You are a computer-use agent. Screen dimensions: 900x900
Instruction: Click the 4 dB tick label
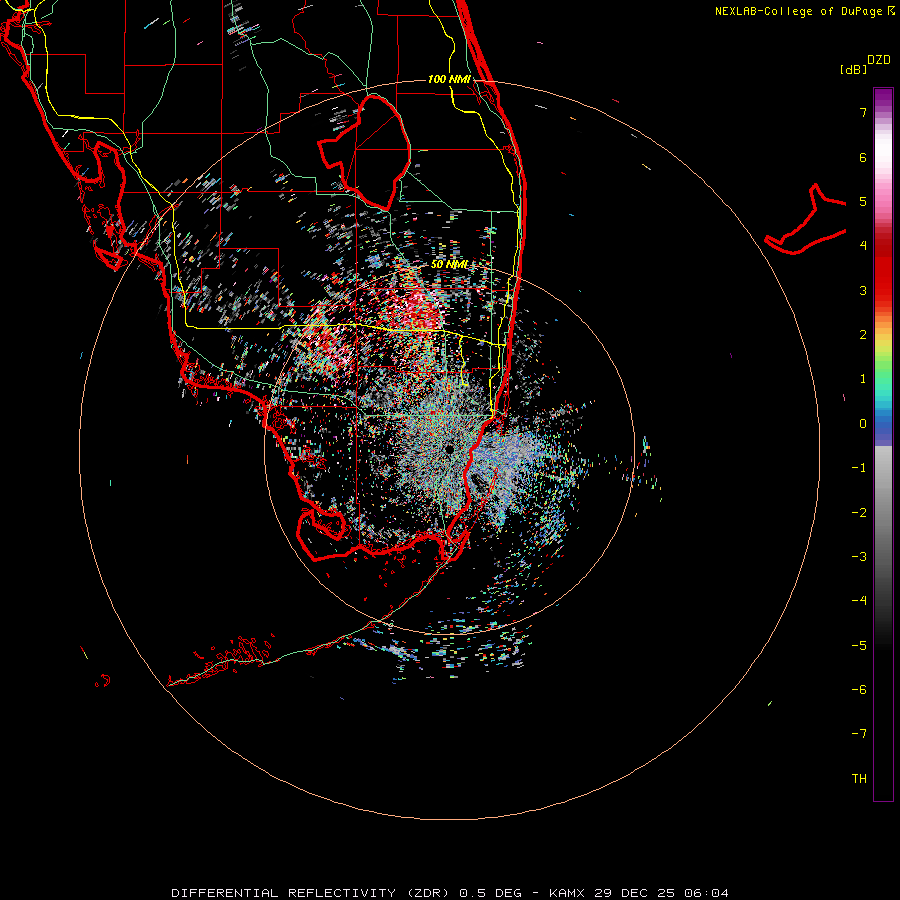tap(863, 246)
